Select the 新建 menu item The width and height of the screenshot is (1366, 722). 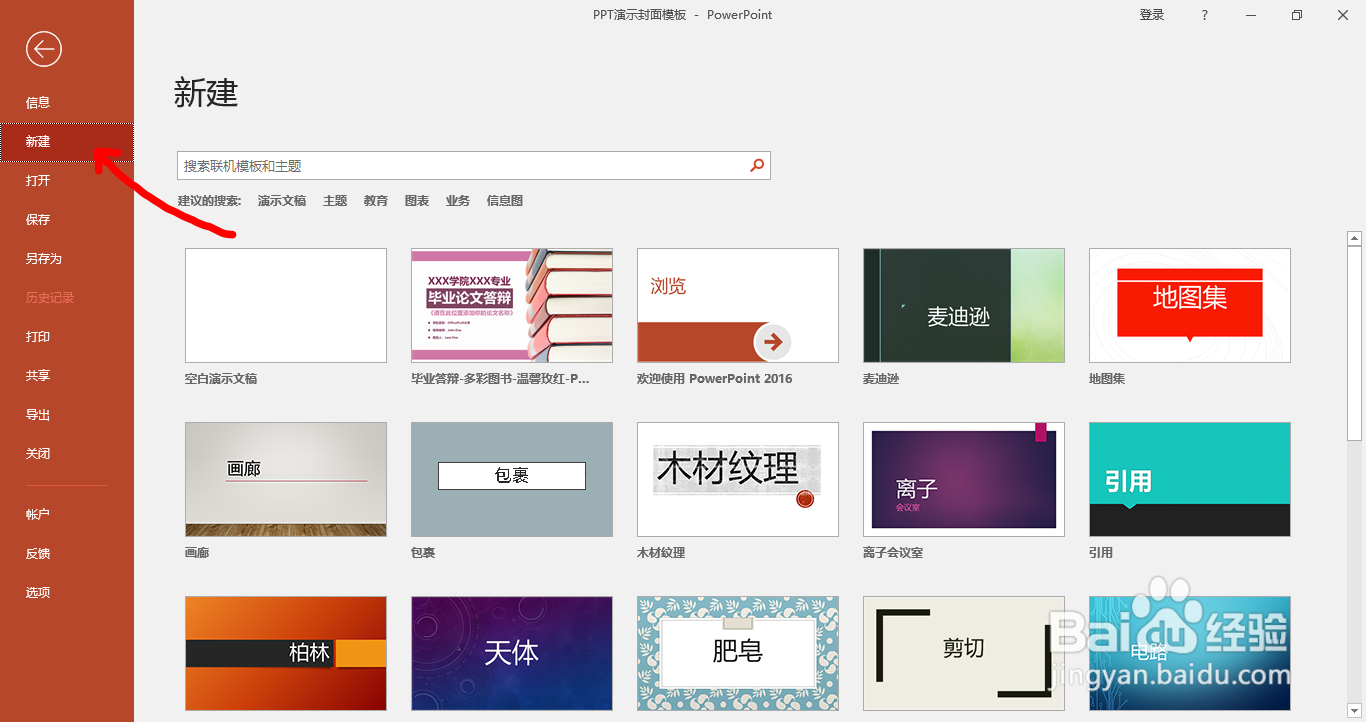tap(66, 141)
